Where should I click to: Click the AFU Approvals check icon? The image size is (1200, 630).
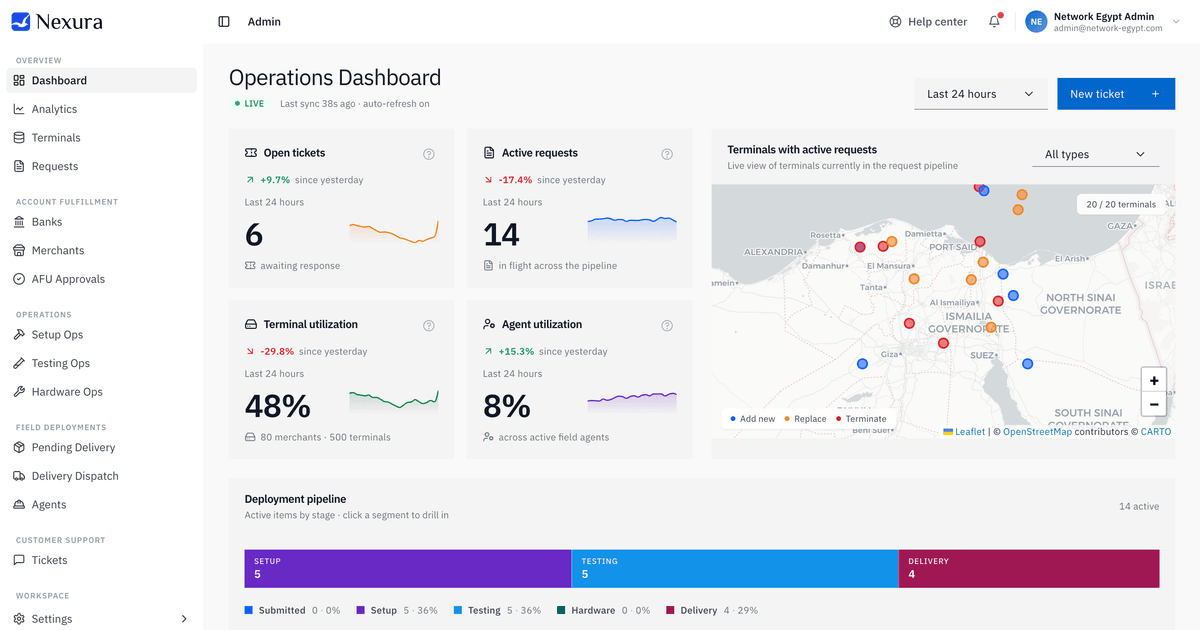19,279
